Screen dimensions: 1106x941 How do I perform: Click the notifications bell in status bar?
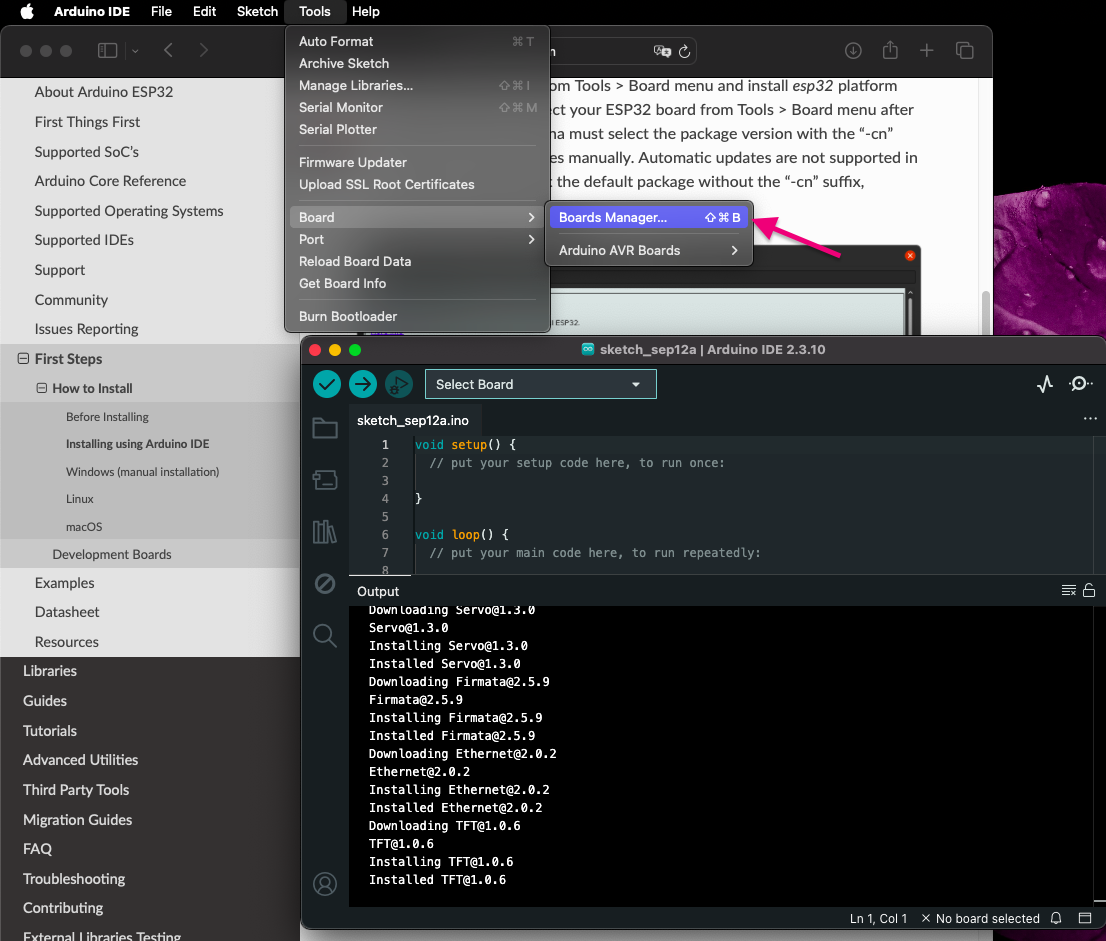tap(1056, 918)
